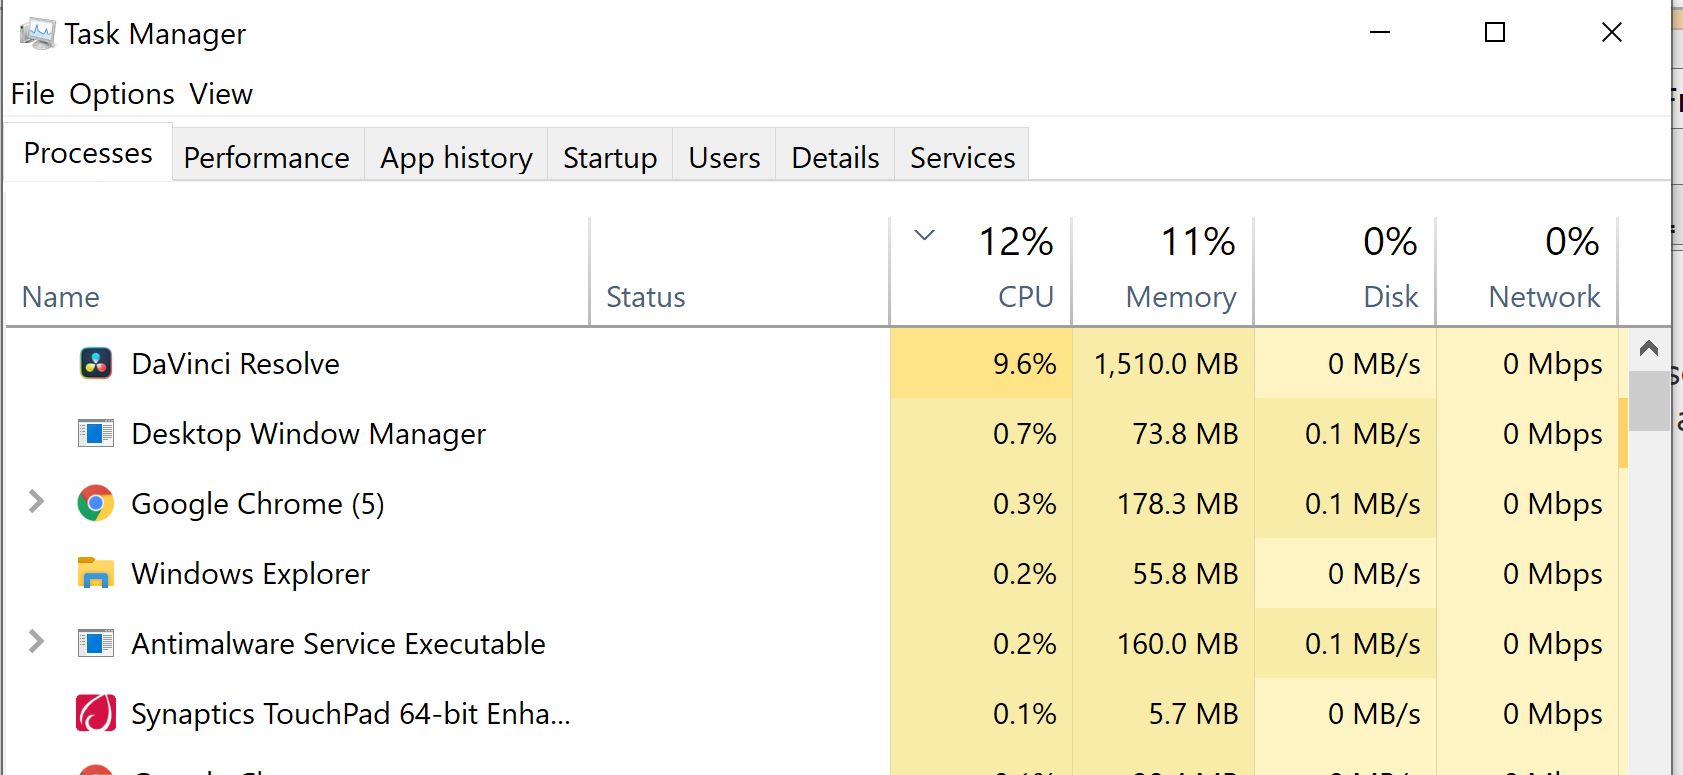The image size is (1683, 775).
Task: Maximize the Task Manager window
Action: (x=1495, y=33)
